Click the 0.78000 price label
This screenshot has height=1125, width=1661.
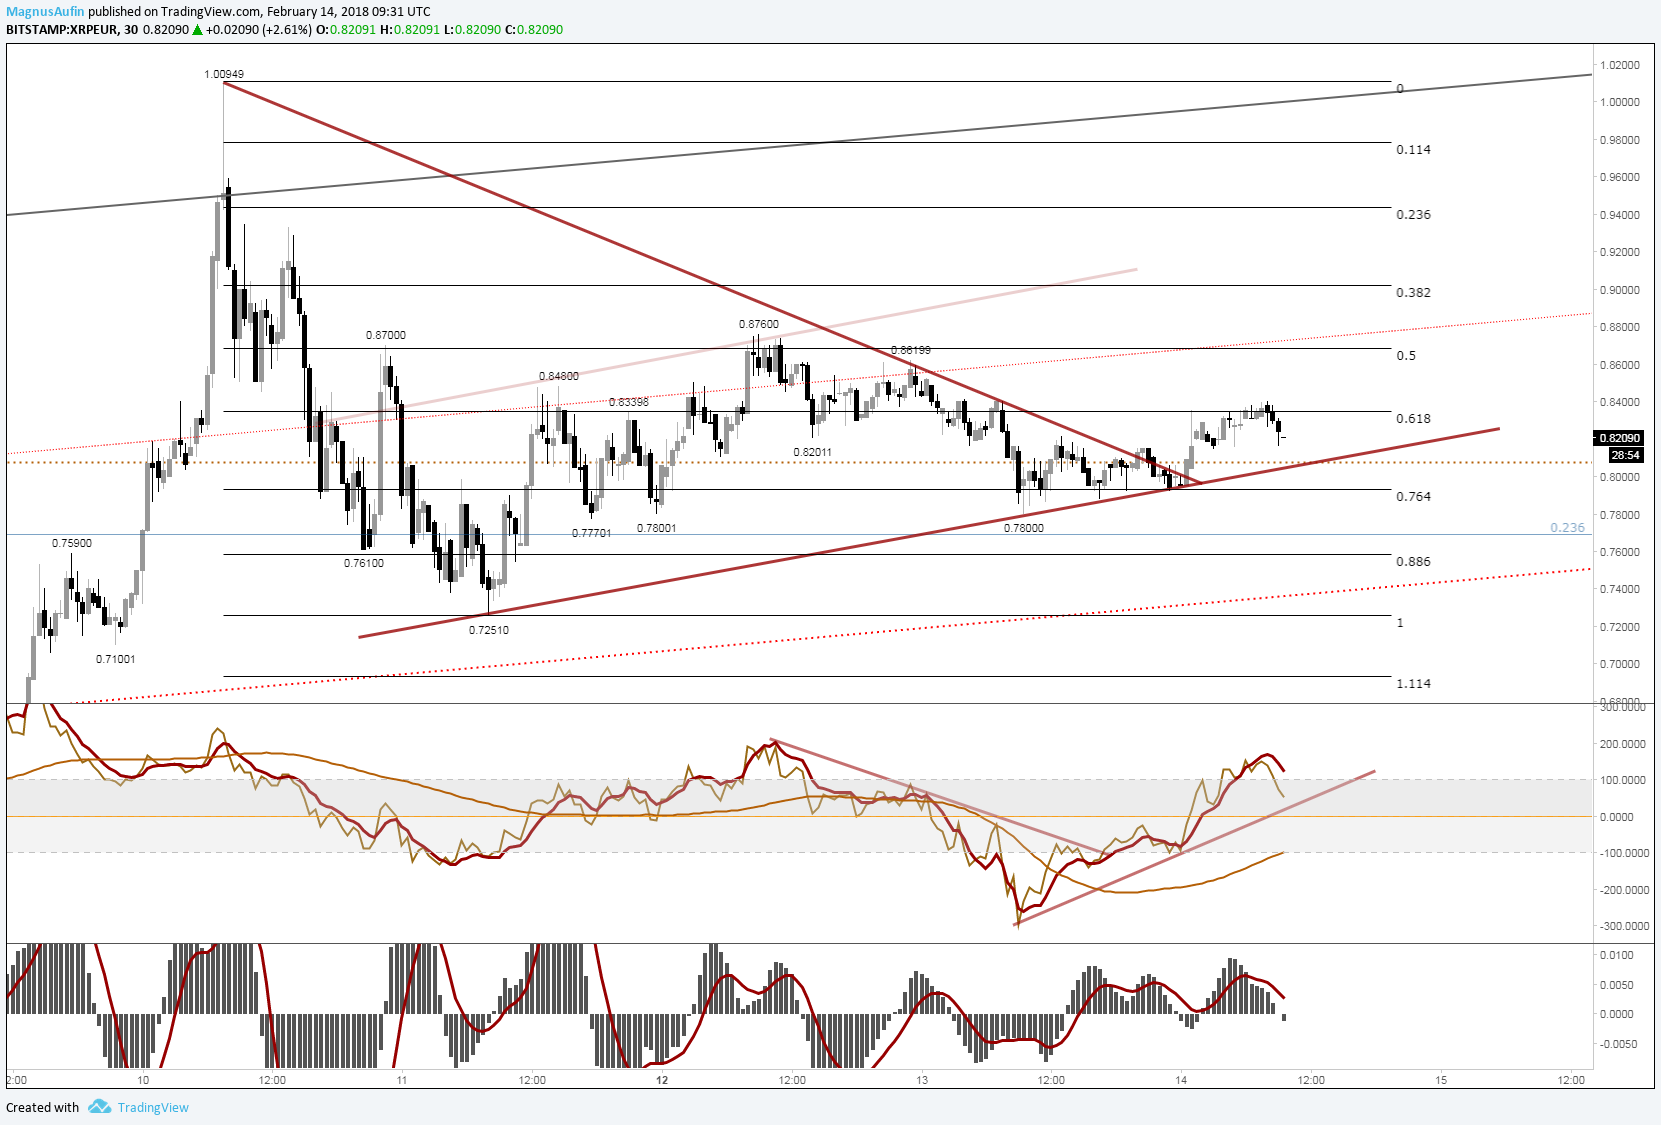click(1024, 528)
